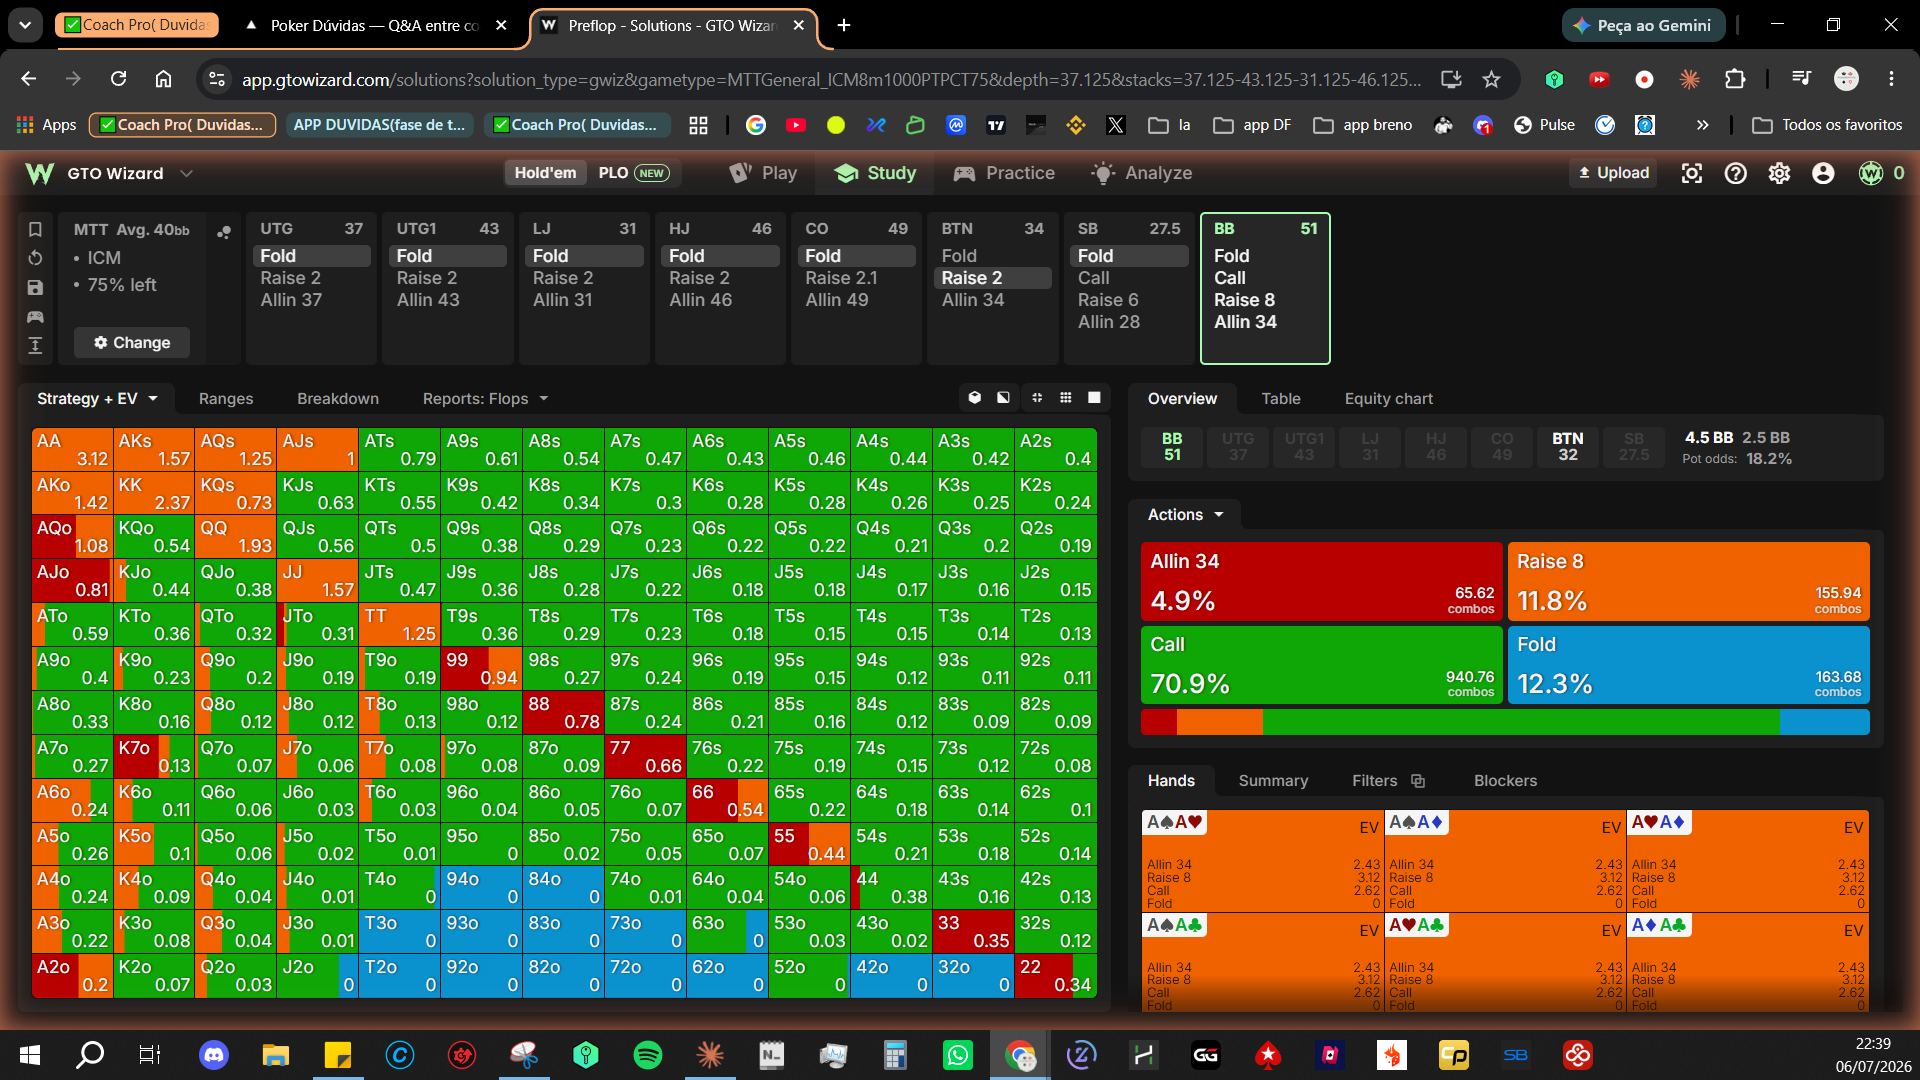Click the gamepad icon in the left sidebar
1920x1080 pixels.
pos(35,317)
